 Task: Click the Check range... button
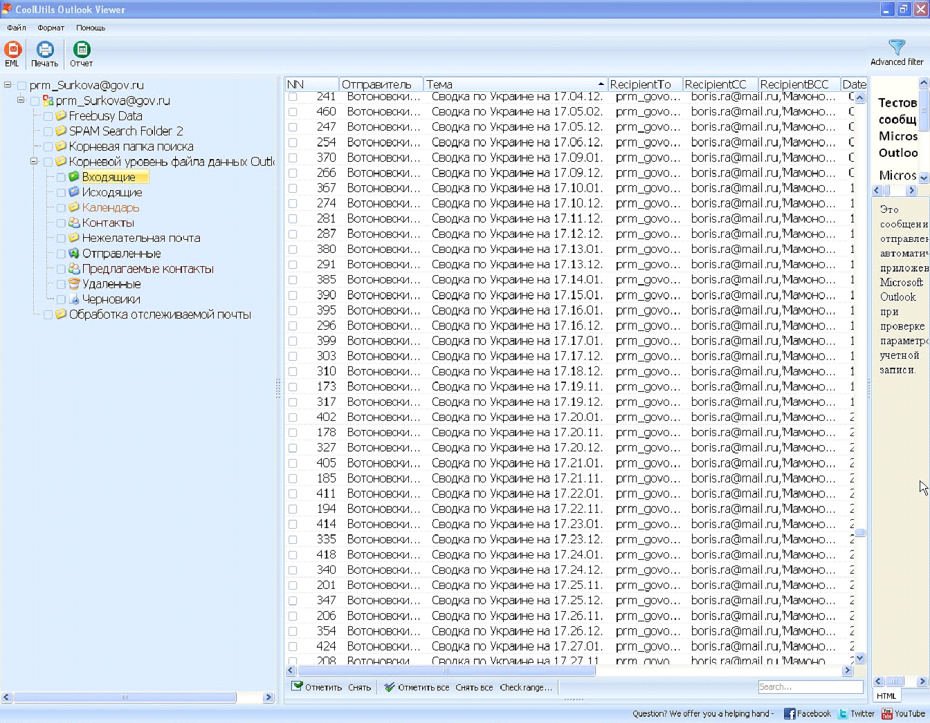point(525,687)
